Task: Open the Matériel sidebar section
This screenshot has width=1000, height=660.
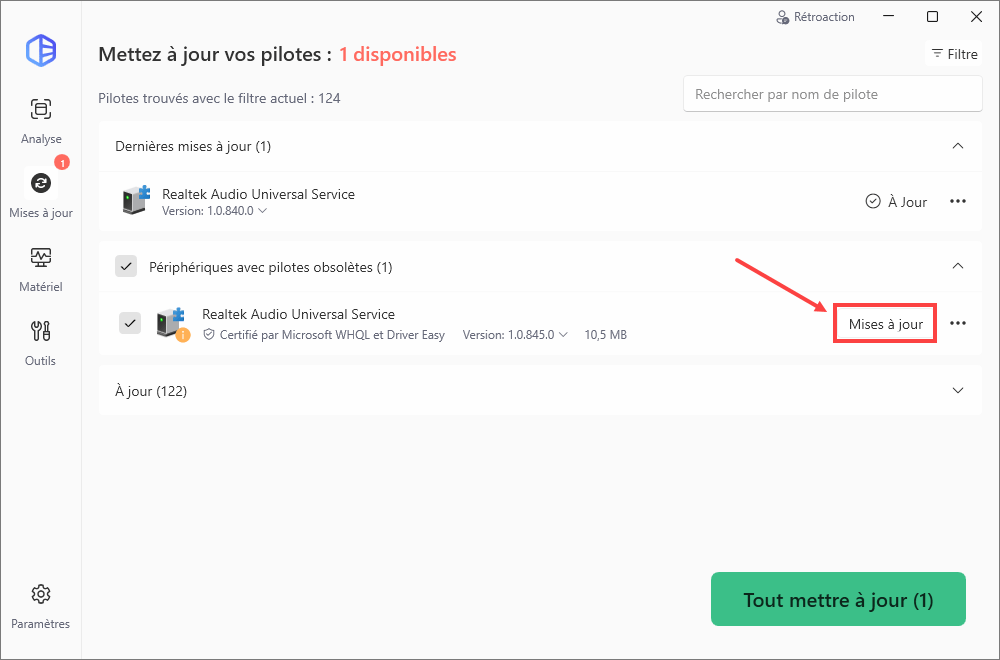Action: click(41, 269)
